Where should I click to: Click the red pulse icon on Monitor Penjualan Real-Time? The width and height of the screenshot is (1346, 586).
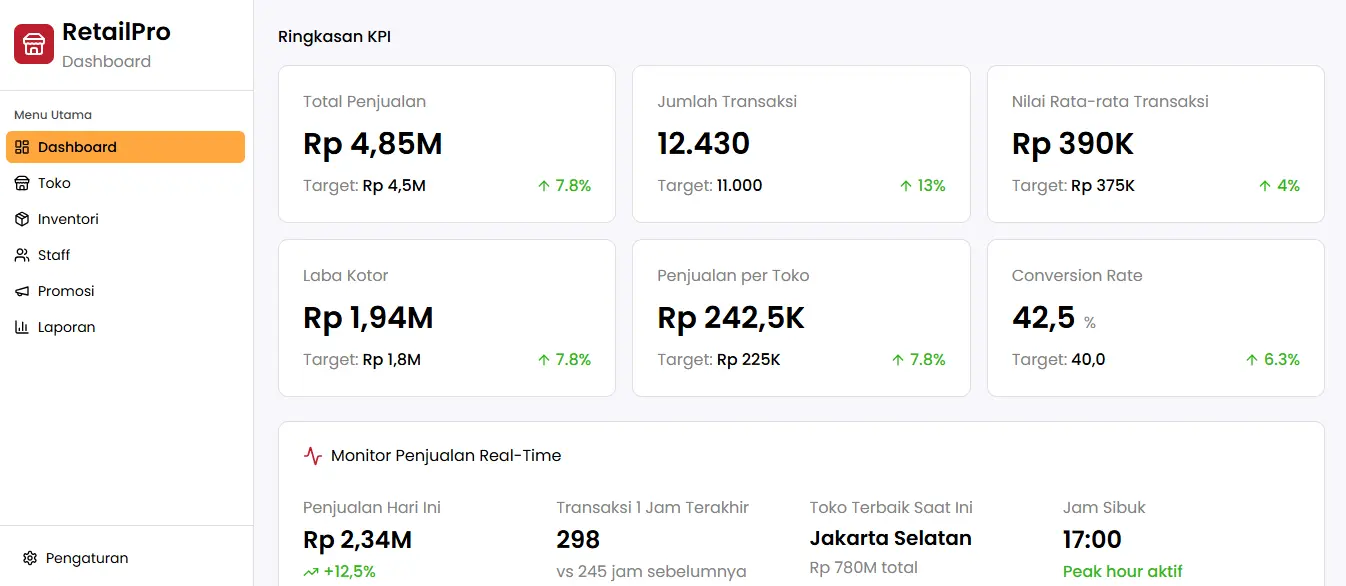coord(315,455)
